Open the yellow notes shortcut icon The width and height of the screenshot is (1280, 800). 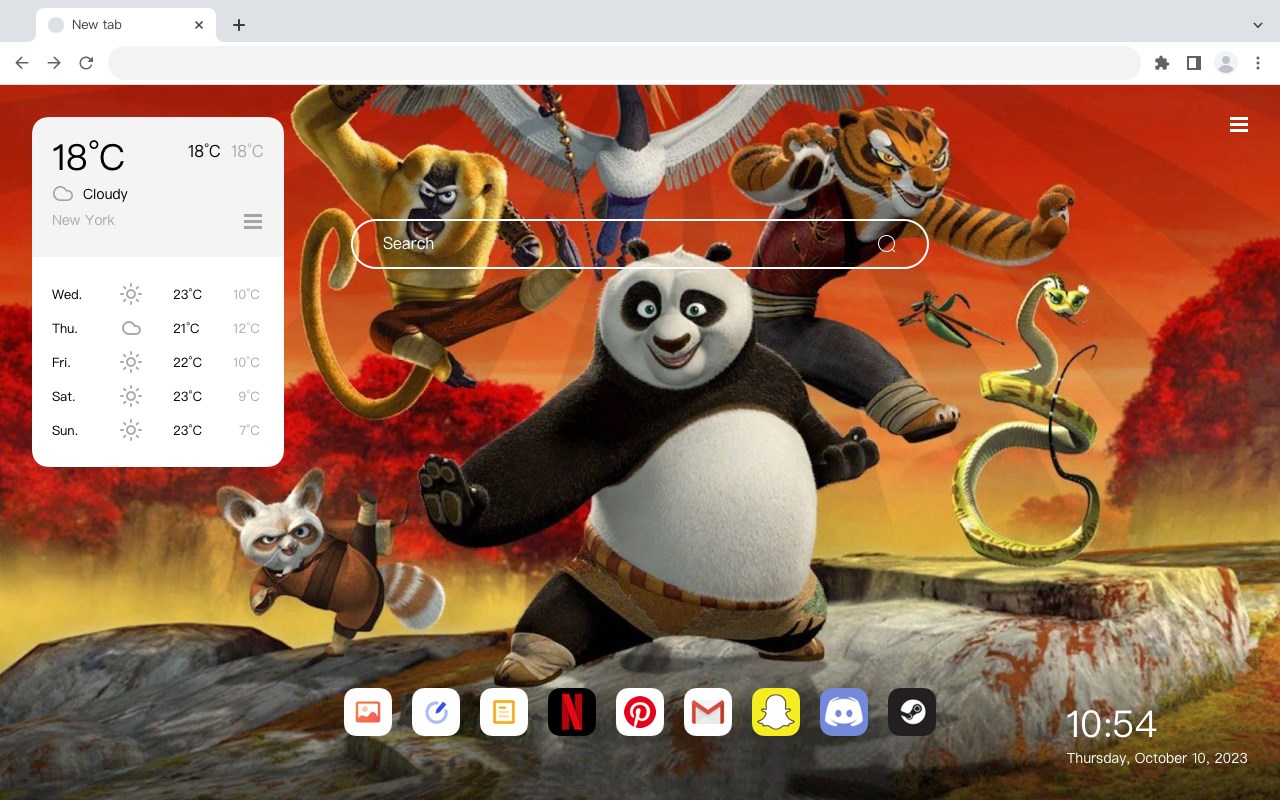[504, 712]
